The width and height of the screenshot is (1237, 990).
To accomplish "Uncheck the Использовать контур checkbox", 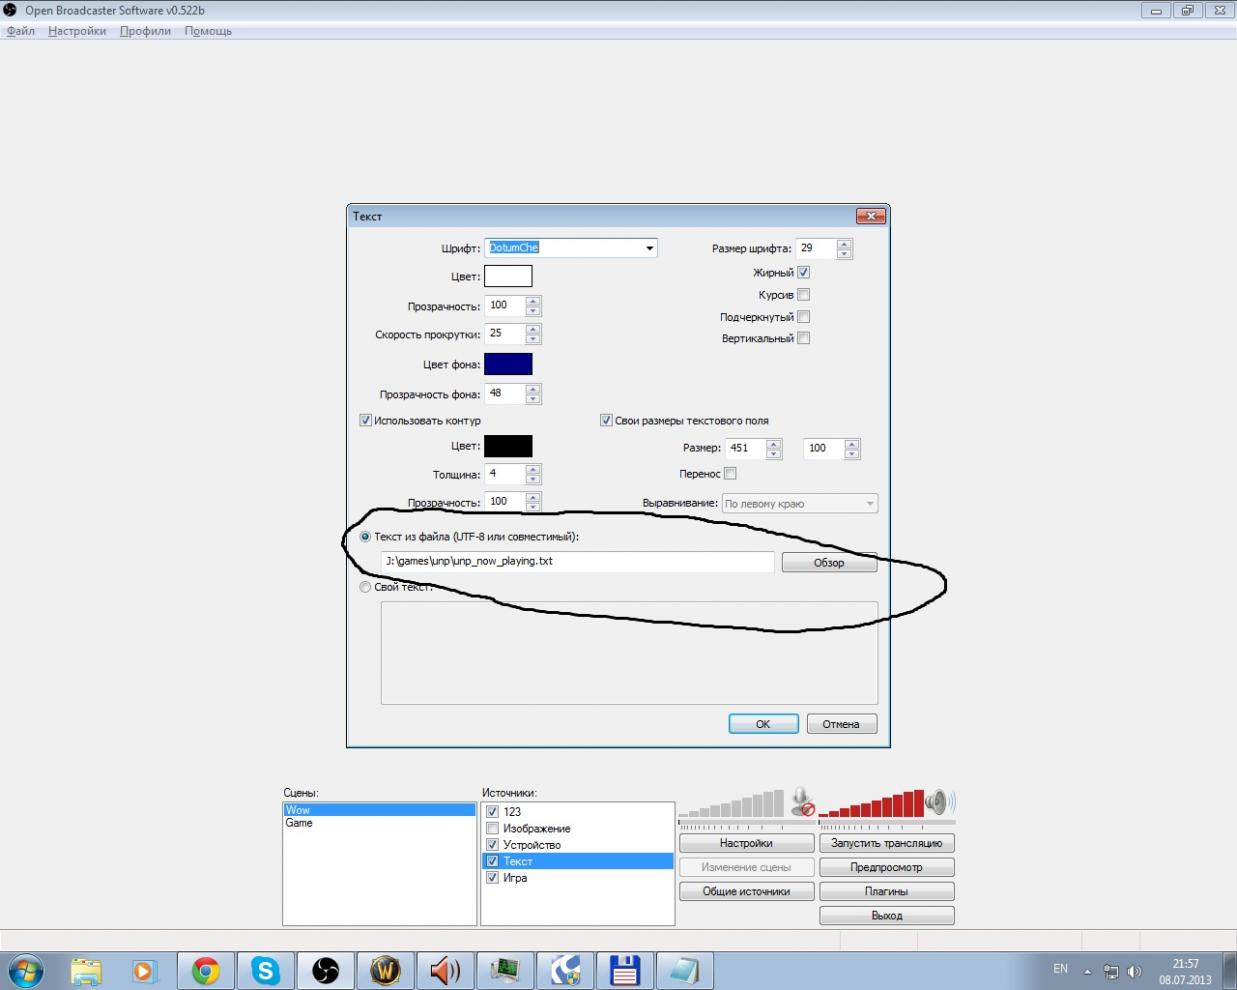I will (x=366, y=421).
